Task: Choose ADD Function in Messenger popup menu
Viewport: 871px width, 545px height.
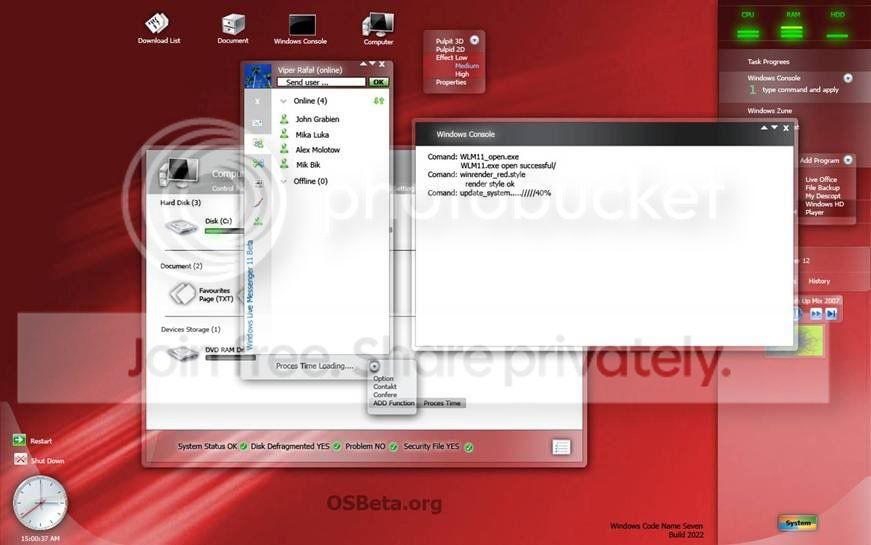Action: 394,403
